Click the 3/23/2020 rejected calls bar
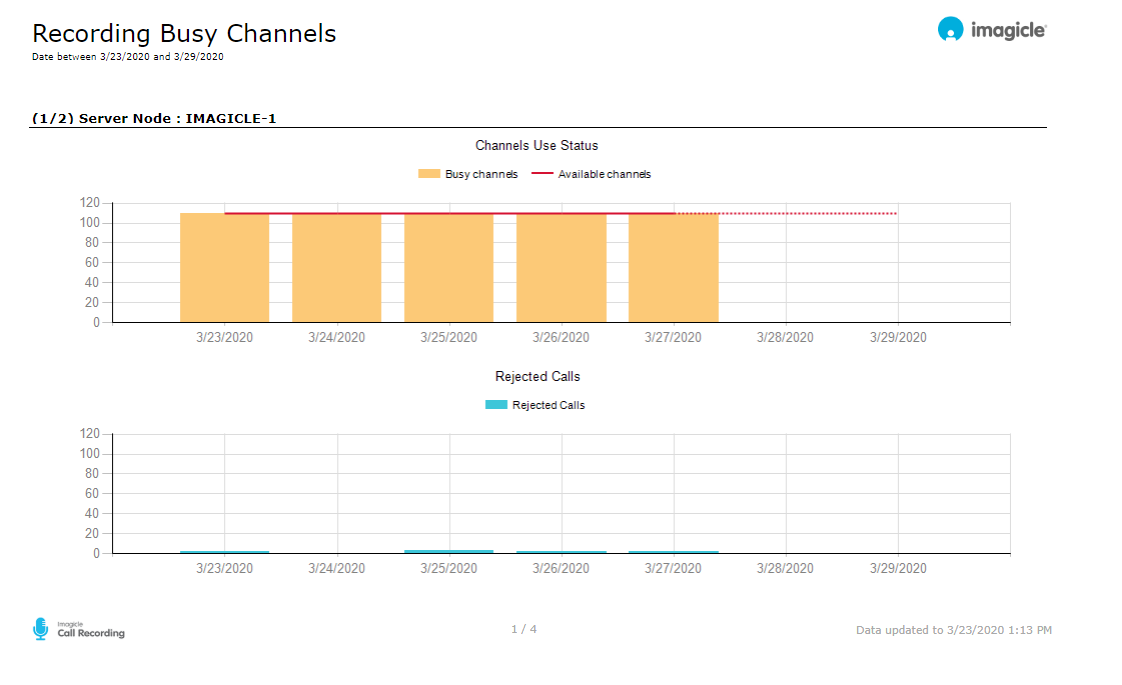This screenshot has width=1122, height=685. [224, 552]
